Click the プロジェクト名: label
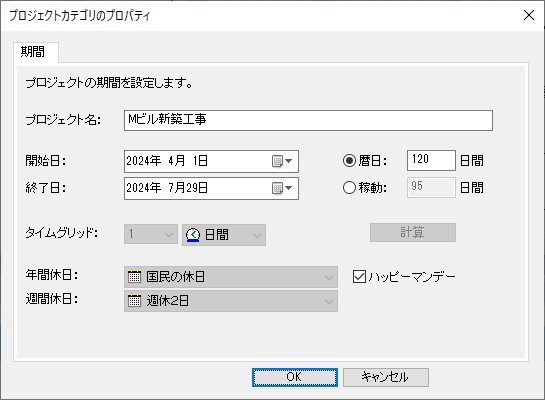The height and width of the screenshot is (400, 545). [x=63, y=120]
